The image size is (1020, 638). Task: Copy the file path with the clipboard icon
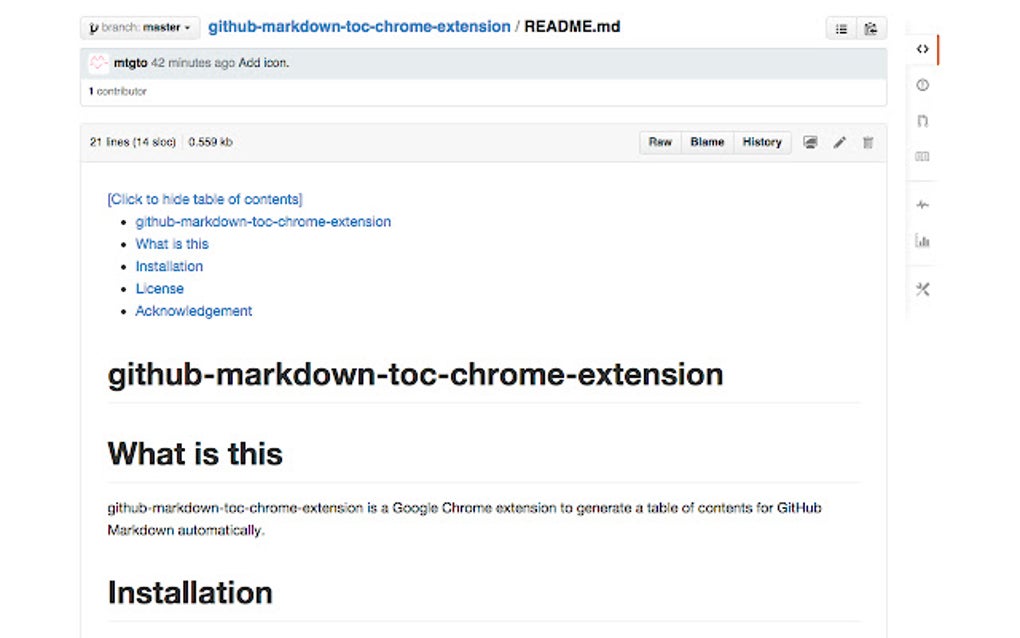pyautogui.click(x=870, y=27)
